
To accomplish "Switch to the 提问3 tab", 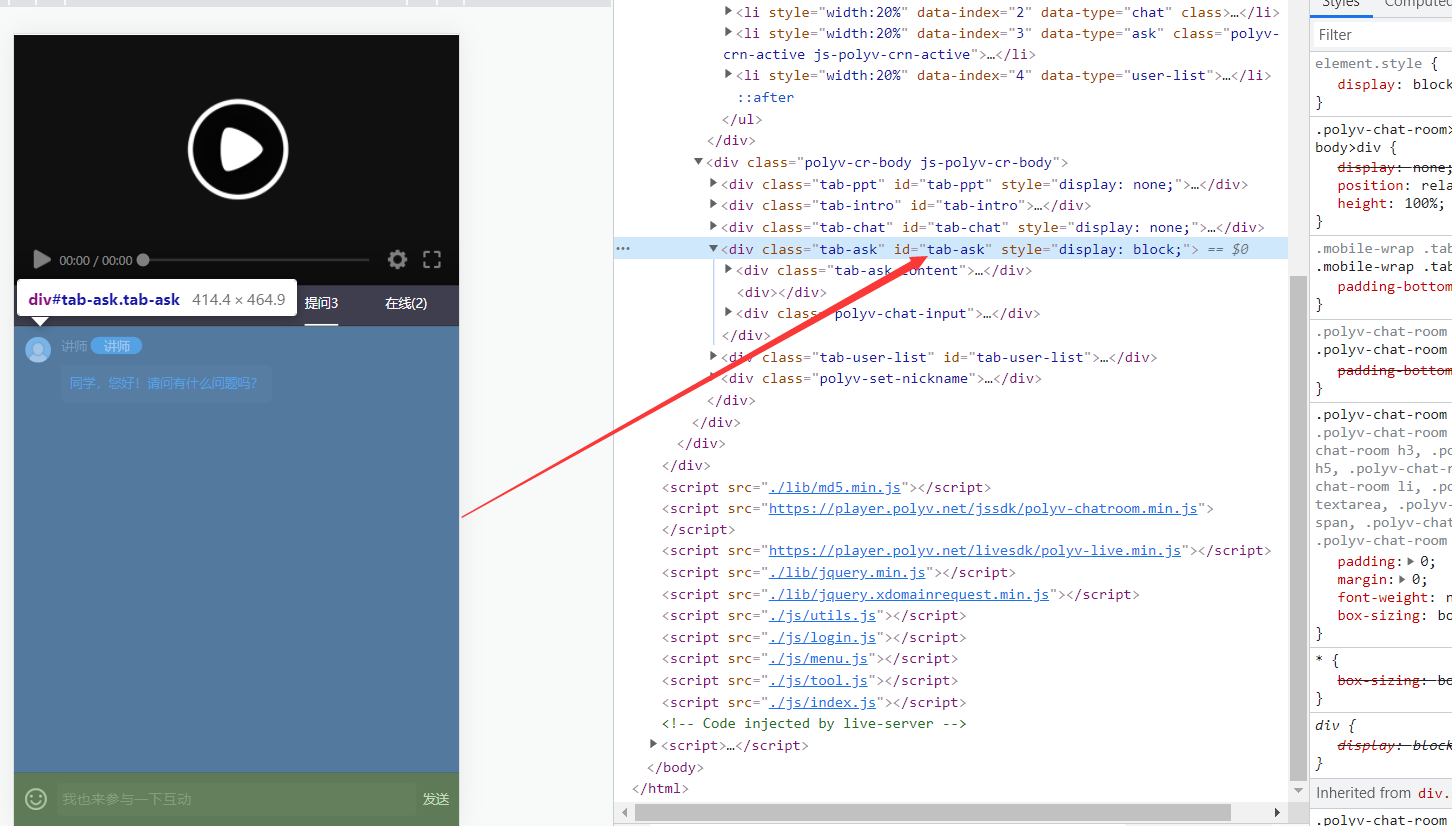I will (x=322, y=303).
